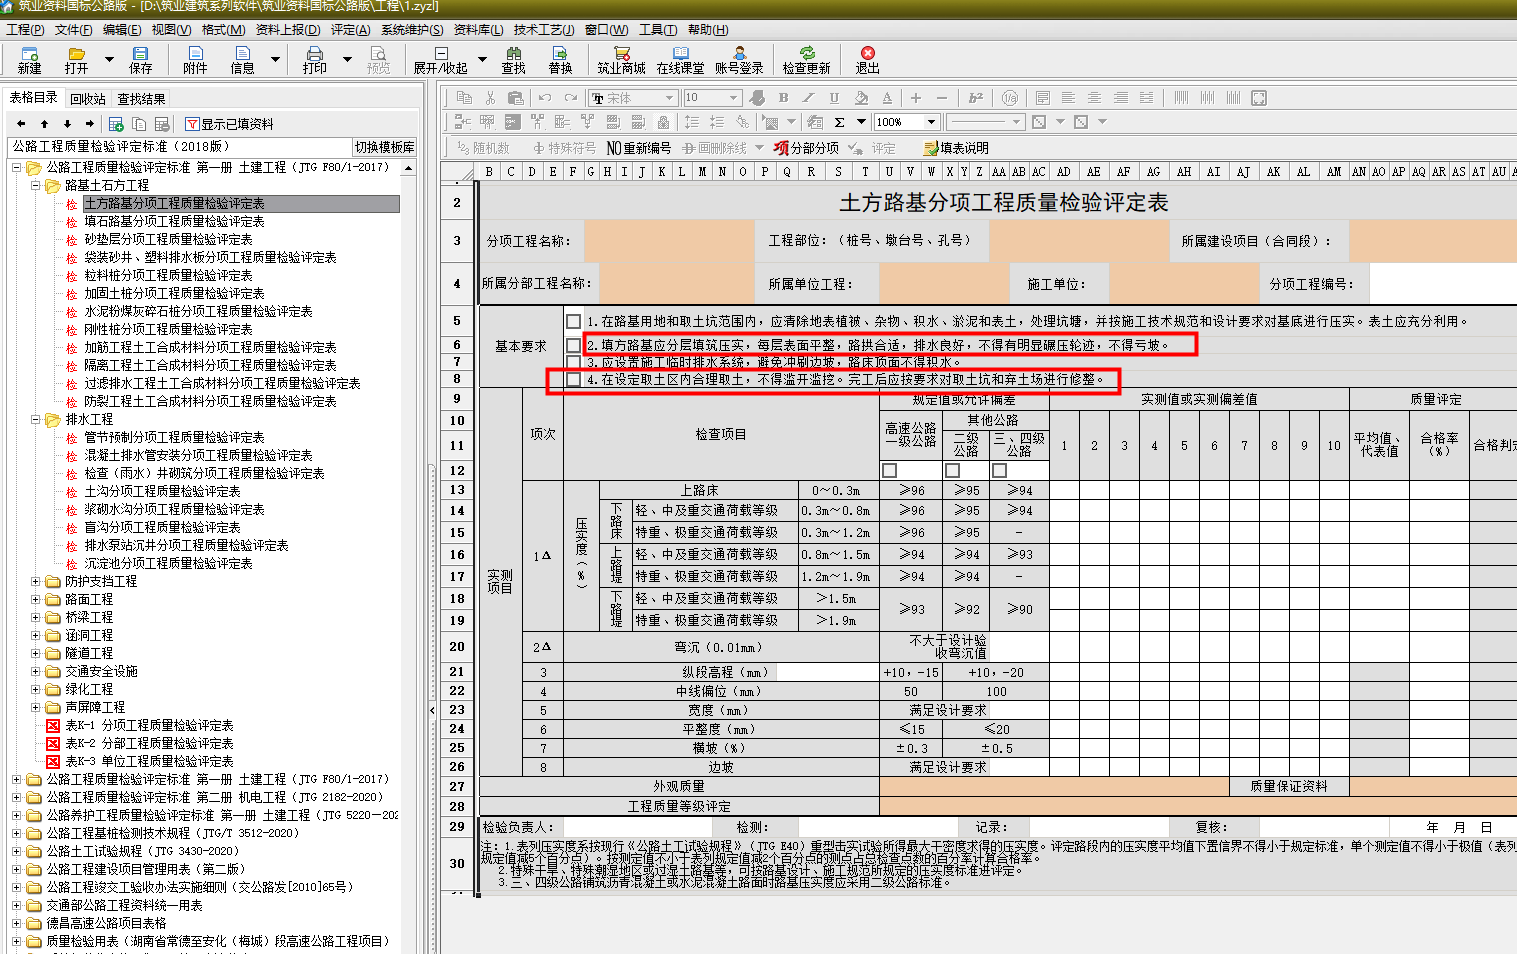
Task: Open zoom 100% dropdown
Action: [x=931, y=122]
